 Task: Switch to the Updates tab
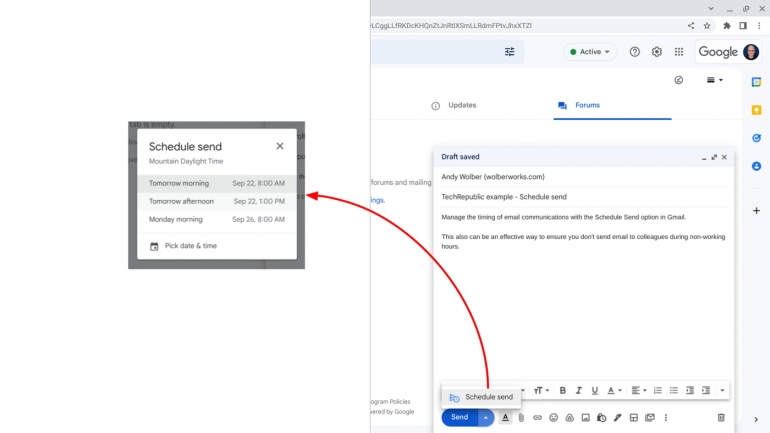click(454, 105)
